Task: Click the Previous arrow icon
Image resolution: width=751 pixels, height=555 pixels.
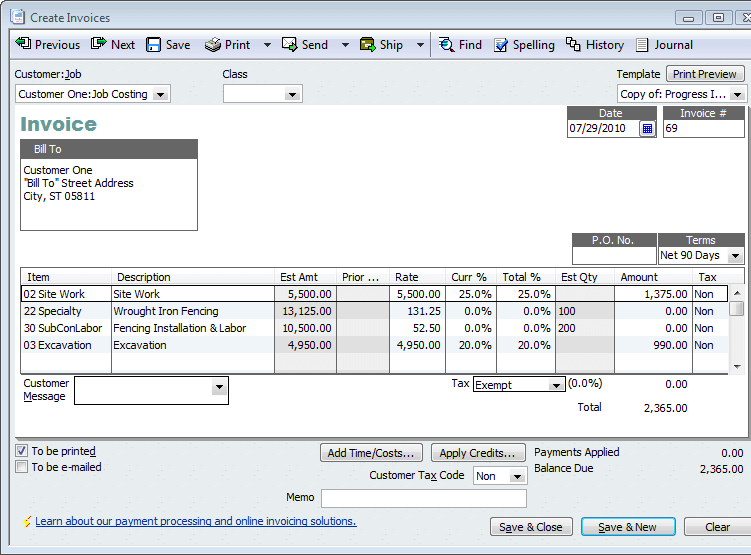Action: [23, 44]
